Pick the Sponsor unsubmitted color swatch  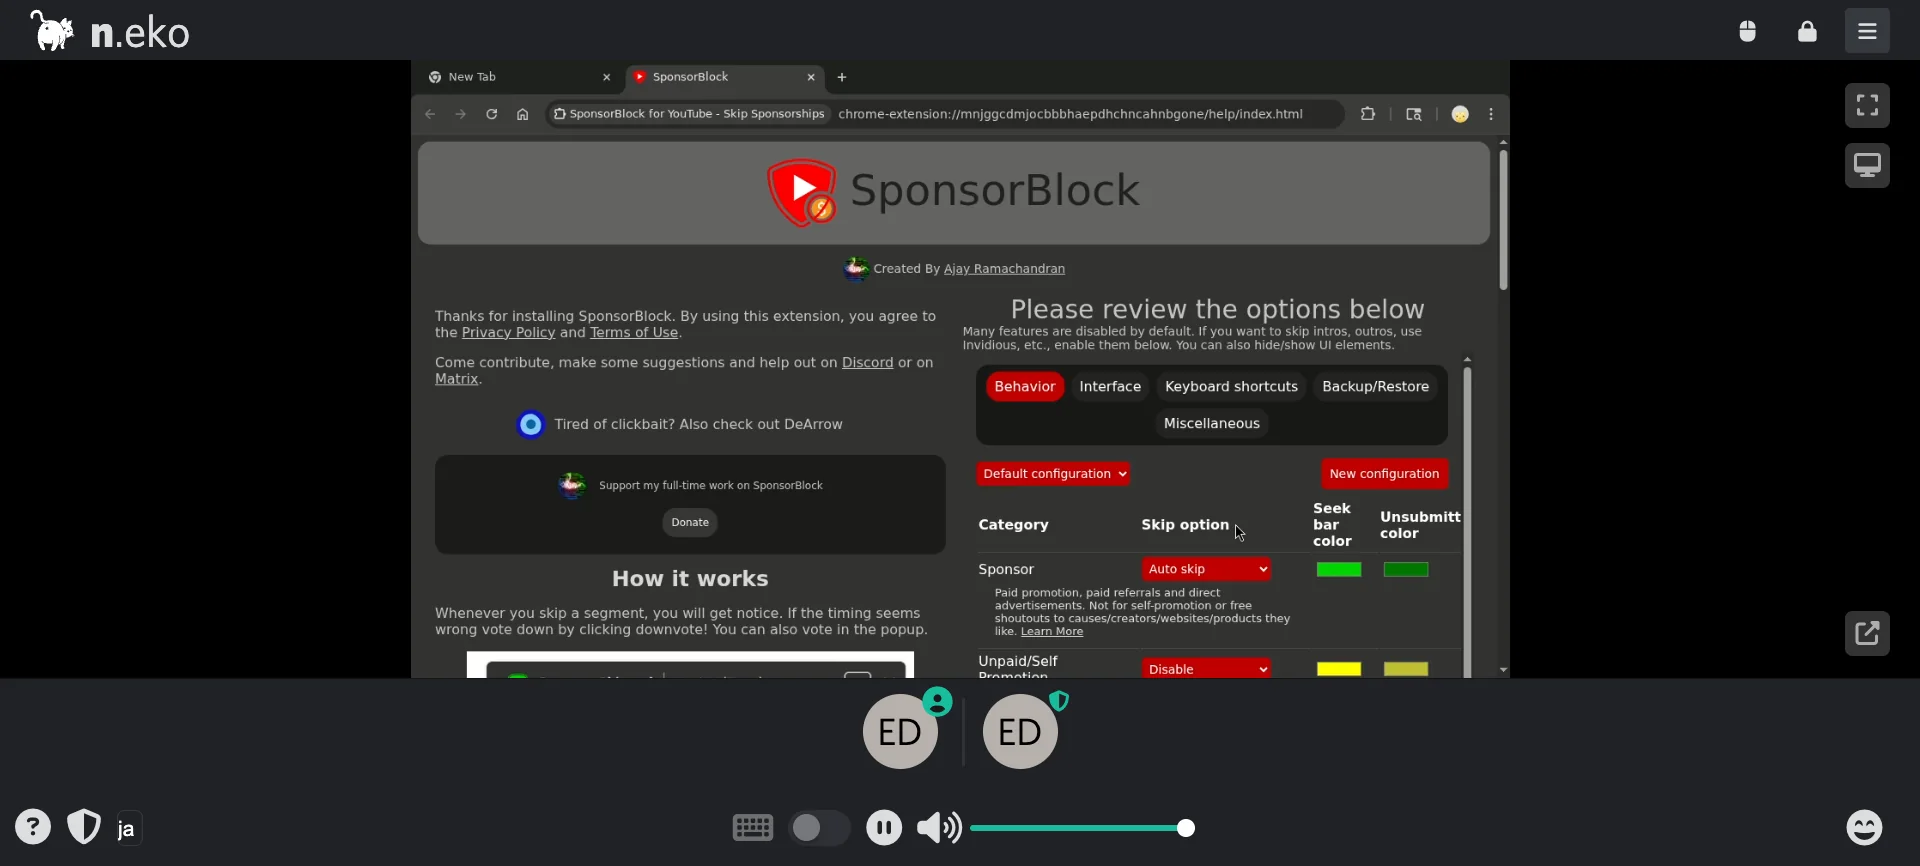1406,570
